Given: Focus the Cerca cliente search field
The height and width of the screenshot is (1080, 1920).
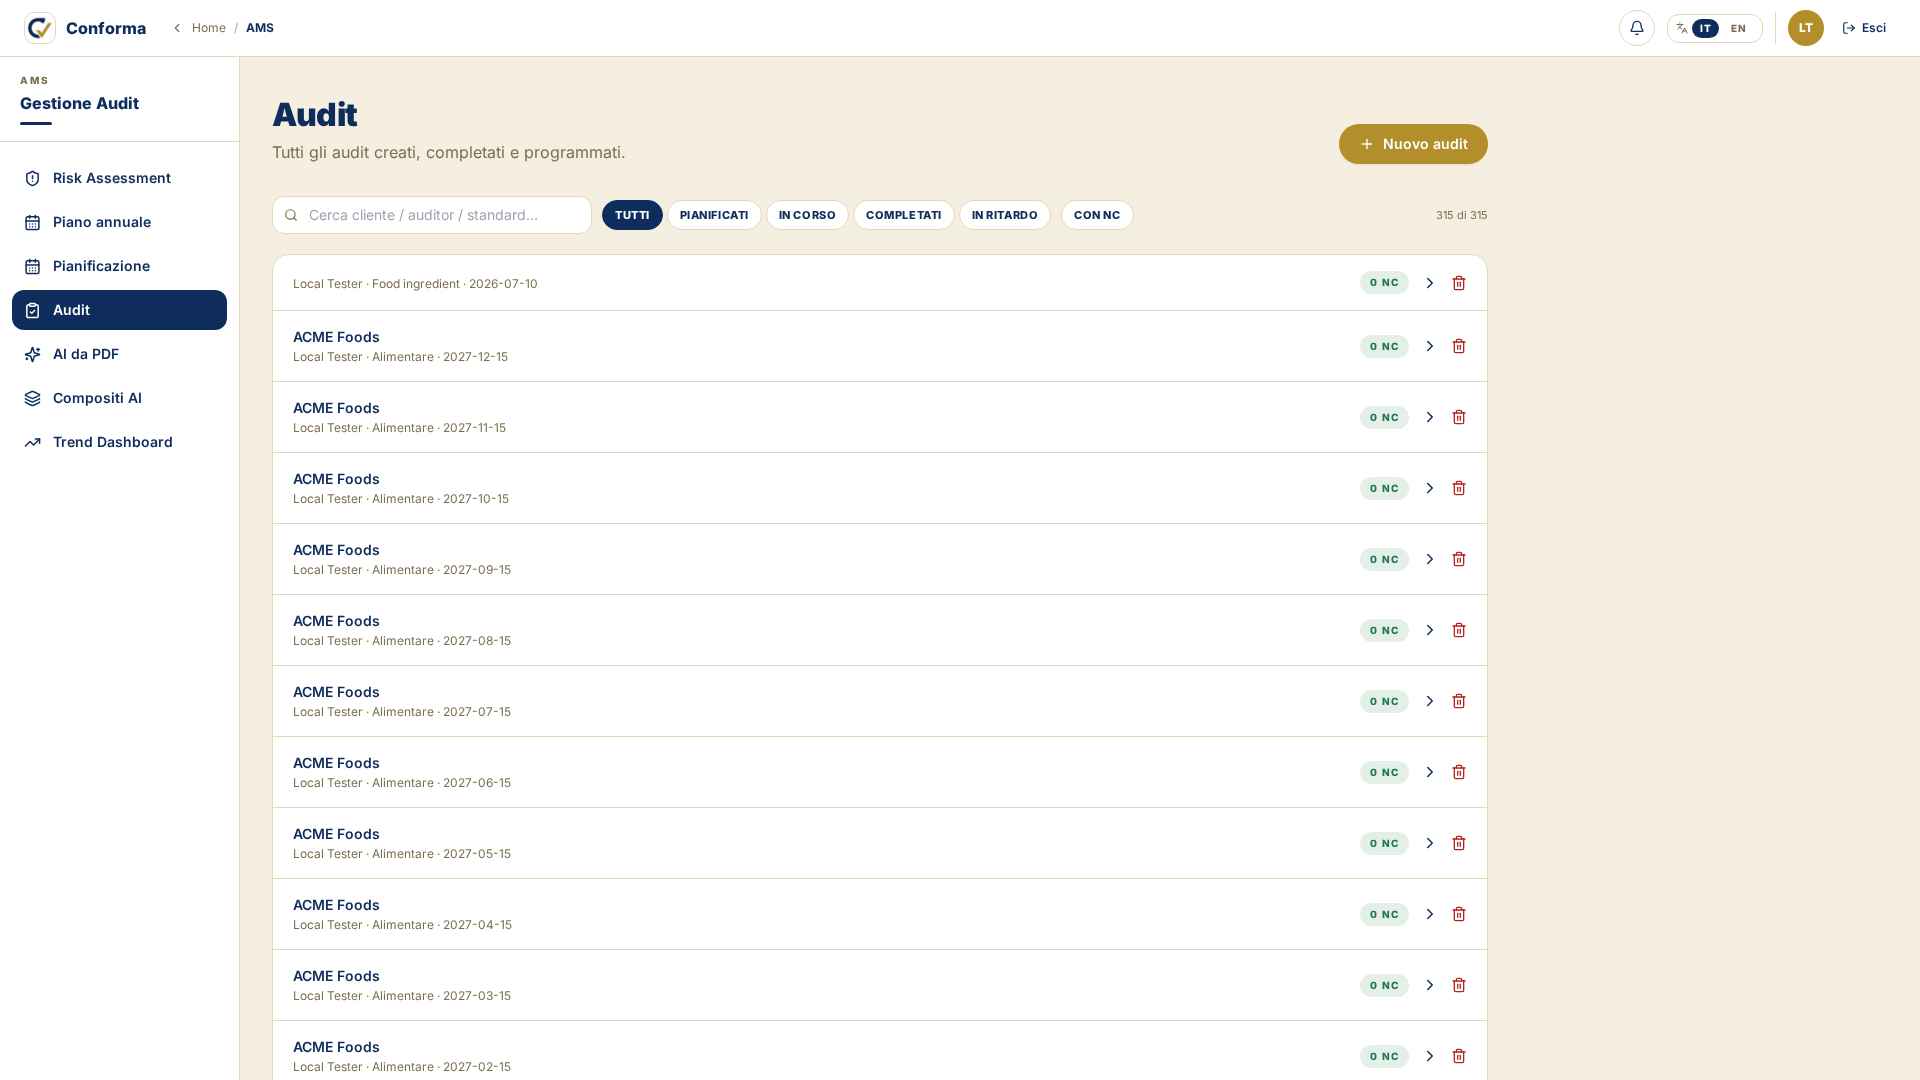Looking at the screenshot, I should click(x=432, y=215).
